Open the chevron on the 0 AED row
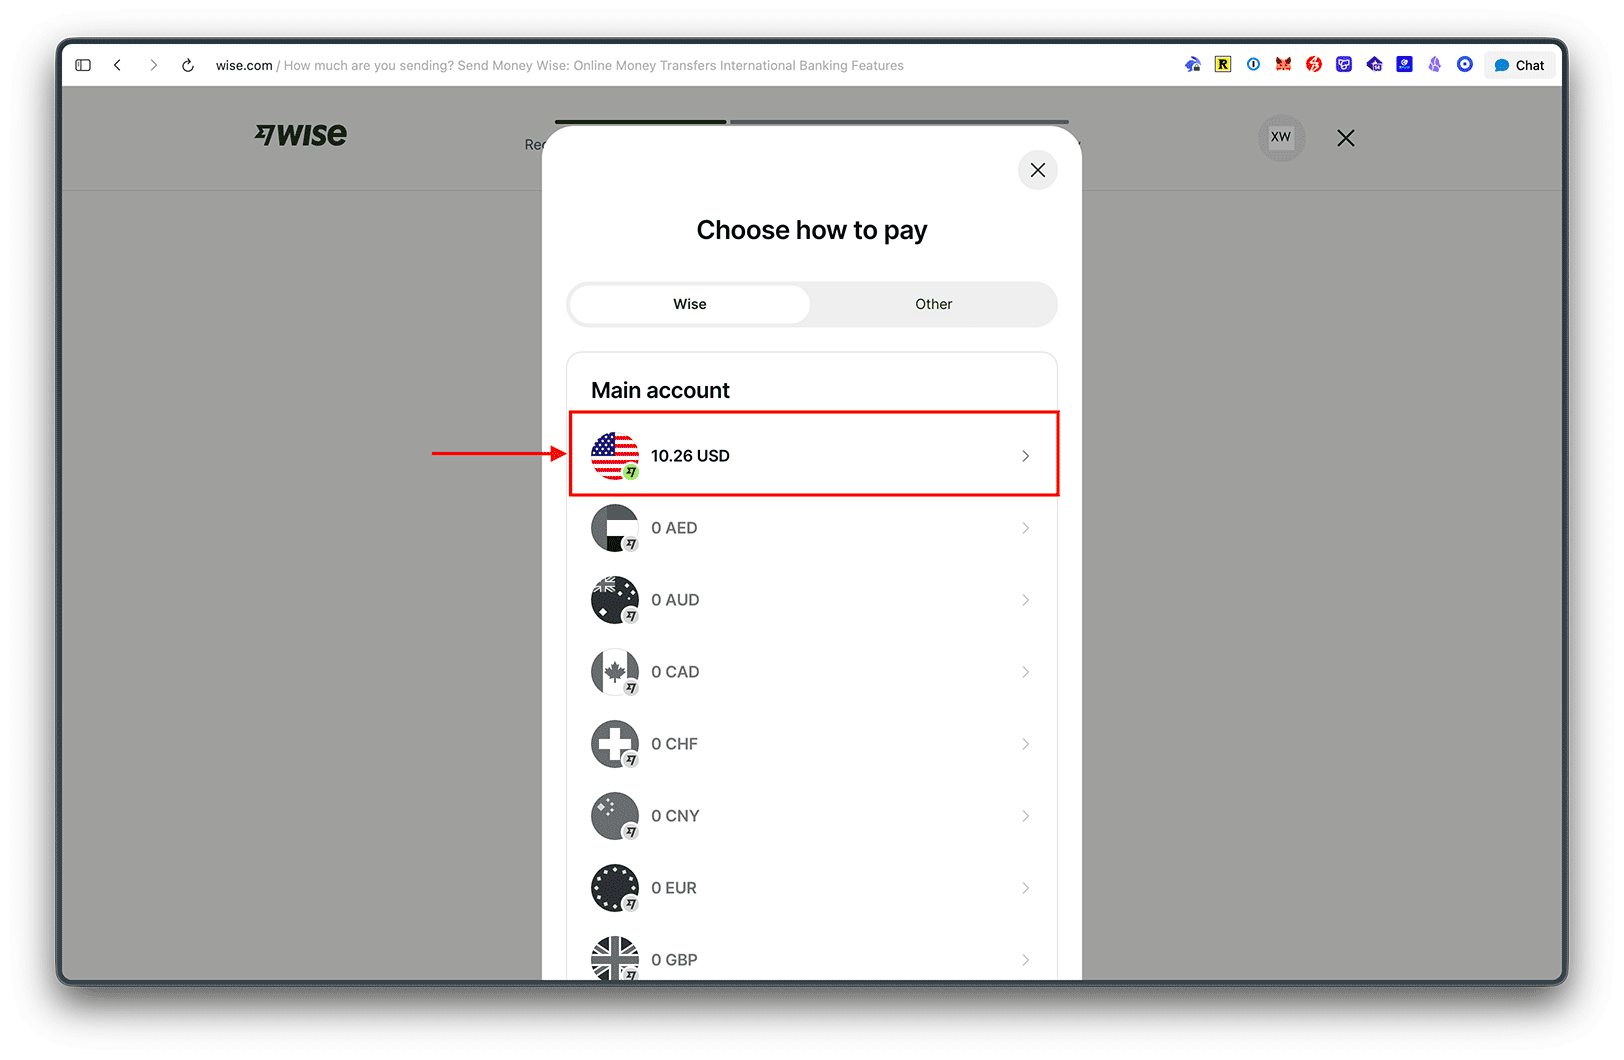The image size is (1624, 1060). pos(1025,528)
